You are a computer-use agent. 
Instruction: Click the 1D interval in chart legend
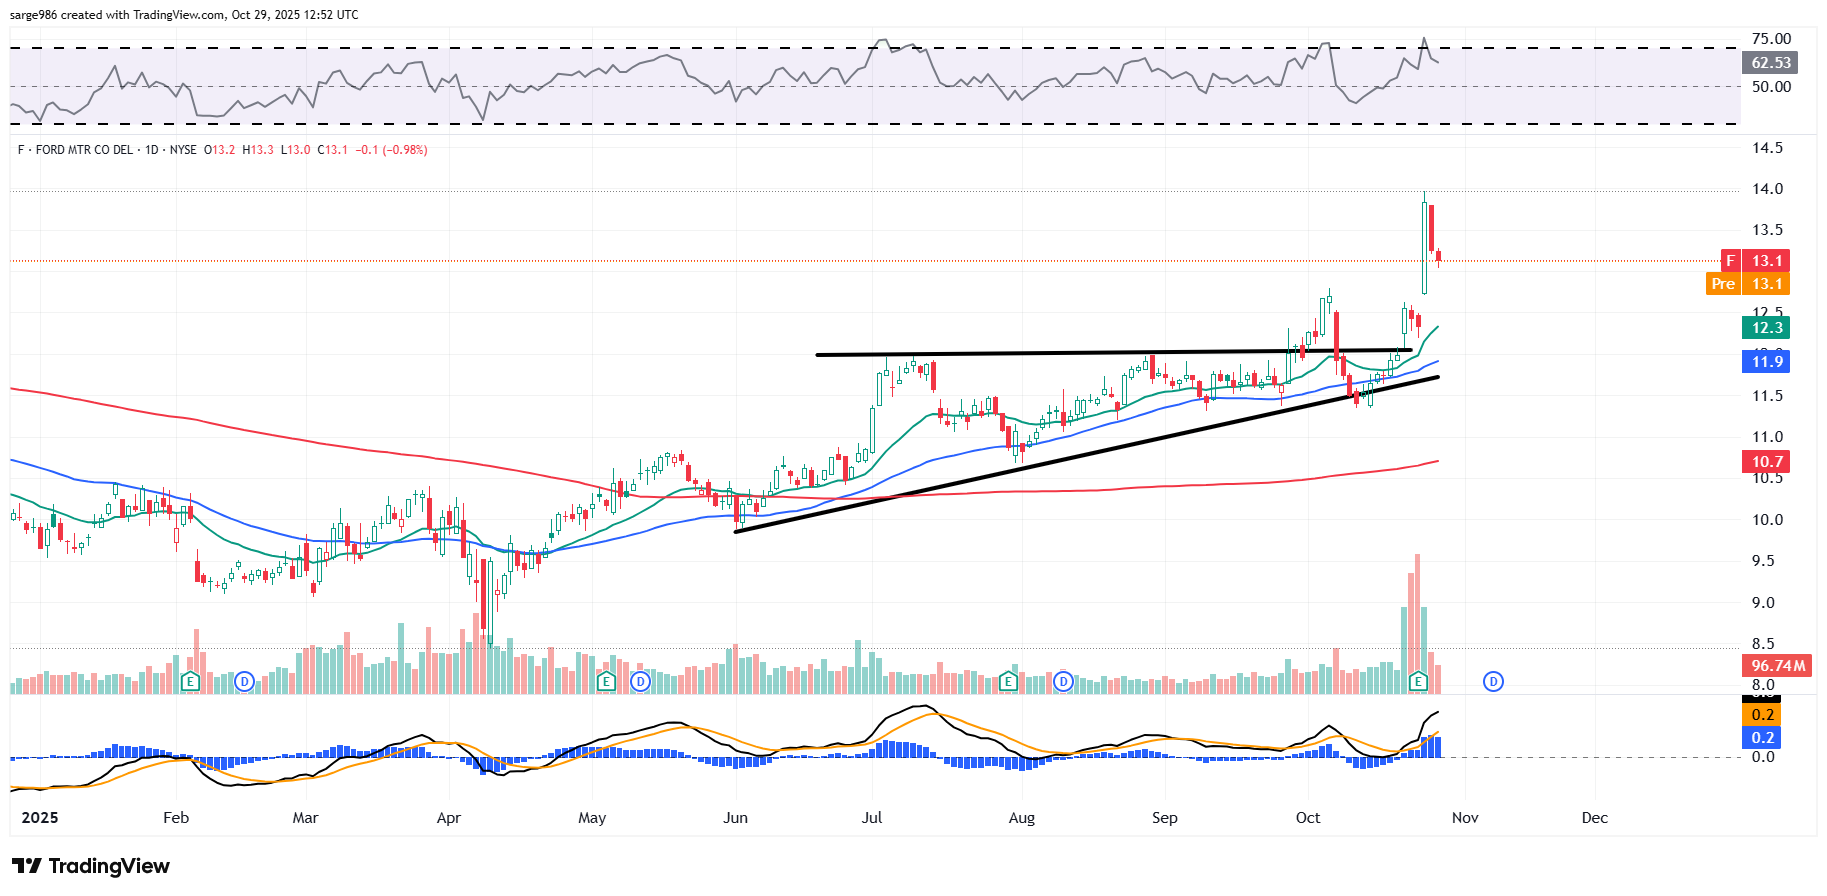tap(152, 150)
